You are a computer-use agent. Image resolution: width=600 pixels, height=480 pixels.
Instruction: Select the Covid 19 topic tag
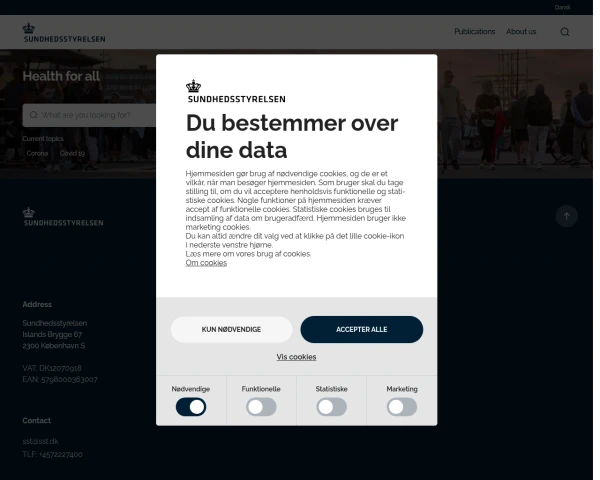coord(72,153)
